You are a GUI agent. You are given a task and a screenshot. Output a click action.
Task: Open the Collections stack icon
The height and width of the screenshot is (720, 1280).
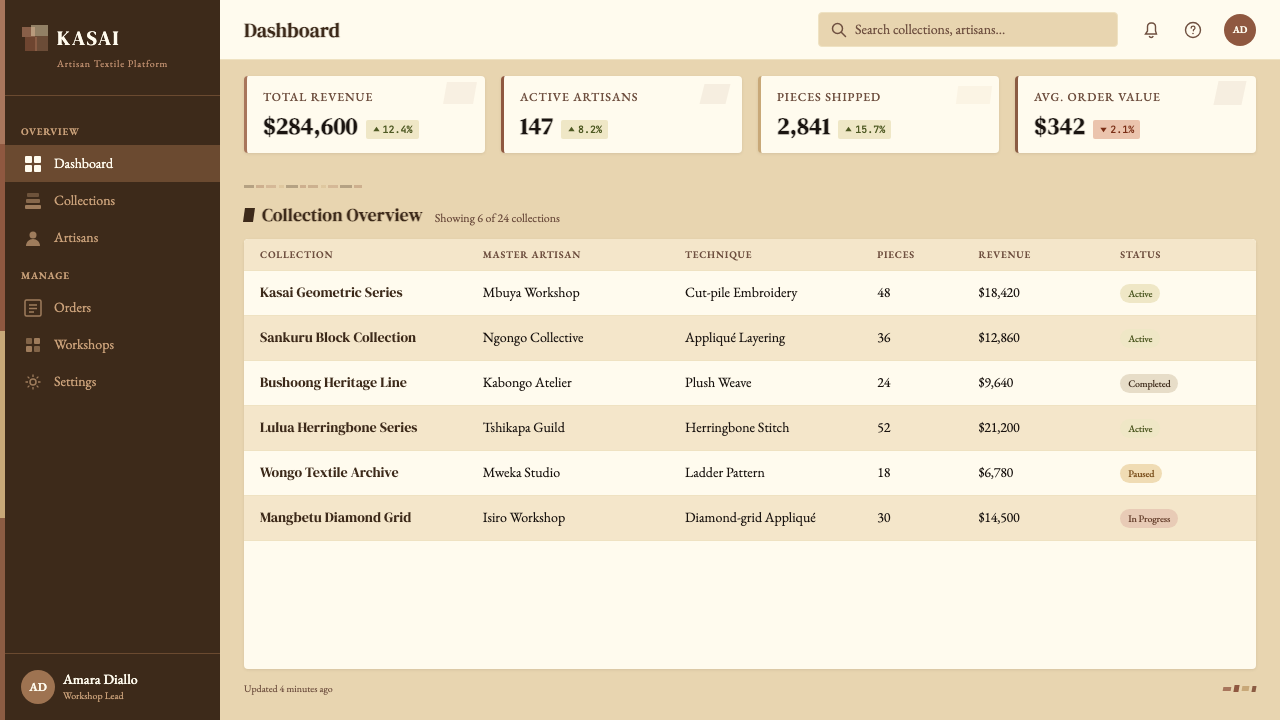pos(33,201)
